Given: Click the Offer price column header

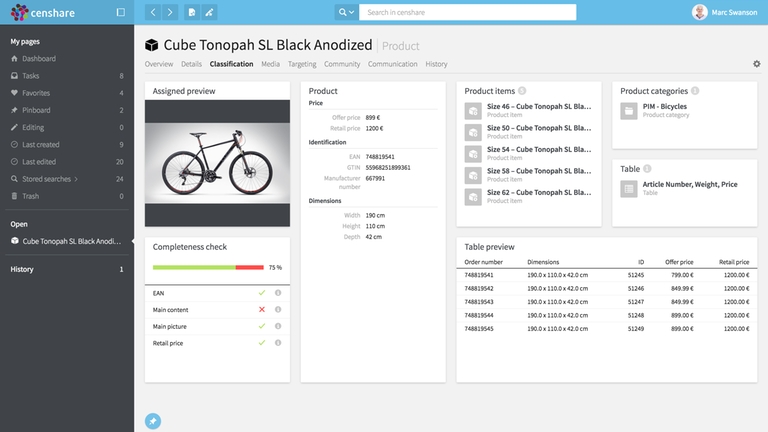Looking at the screenshot, I should (x=679, y=262).
